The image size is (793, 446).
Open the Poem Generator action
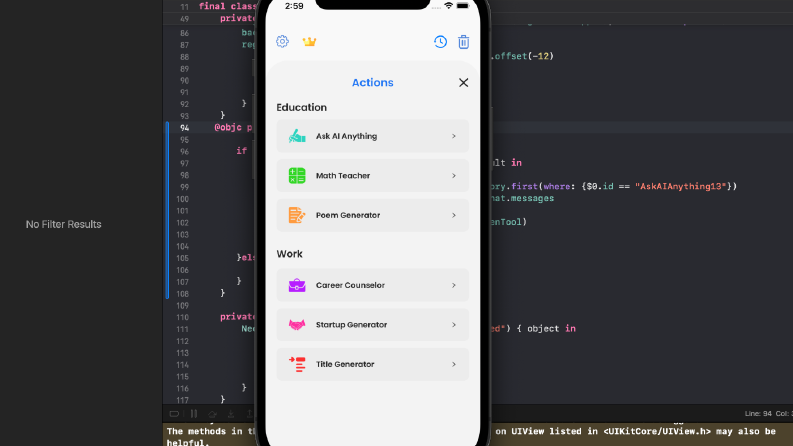pos(372,215)
